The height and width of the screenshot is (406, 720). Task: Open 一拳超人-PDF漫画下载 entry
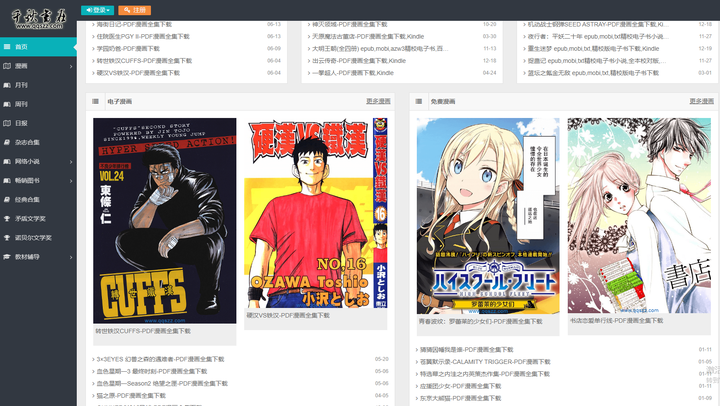[x=353, y=73]
